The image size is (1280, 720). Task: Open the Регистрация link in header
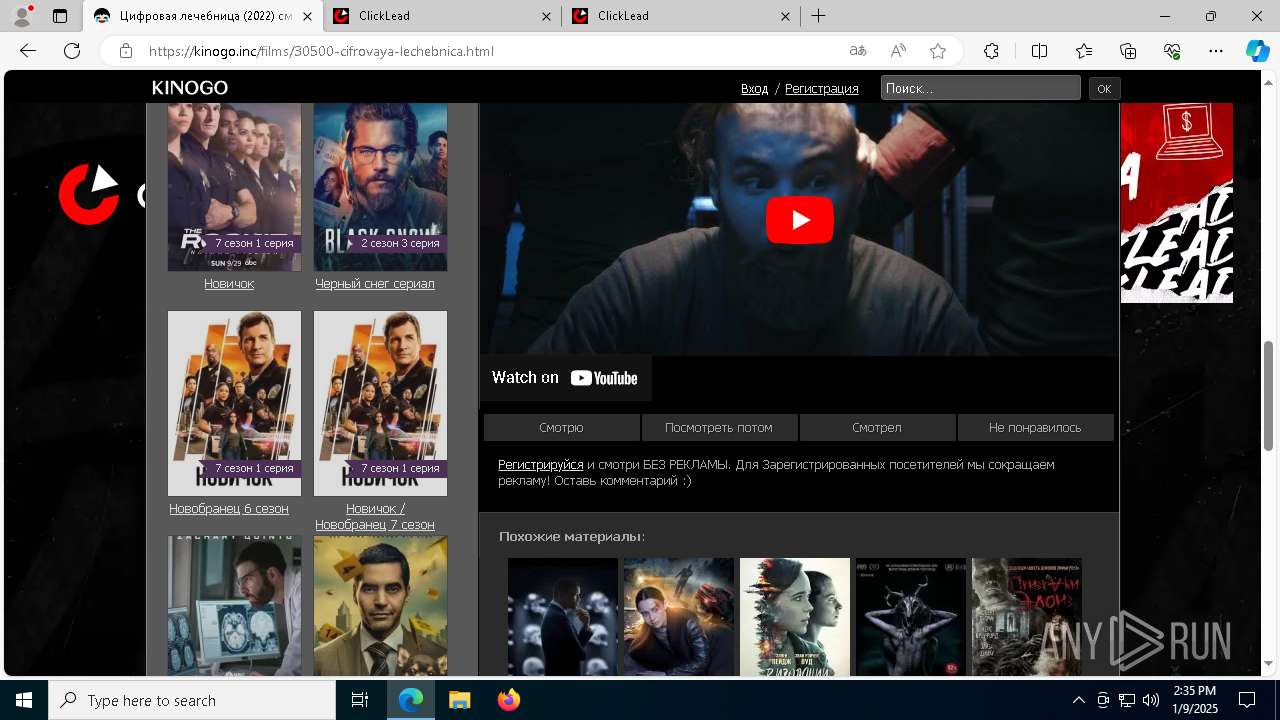pyautogui.click(x=822, y=89)
